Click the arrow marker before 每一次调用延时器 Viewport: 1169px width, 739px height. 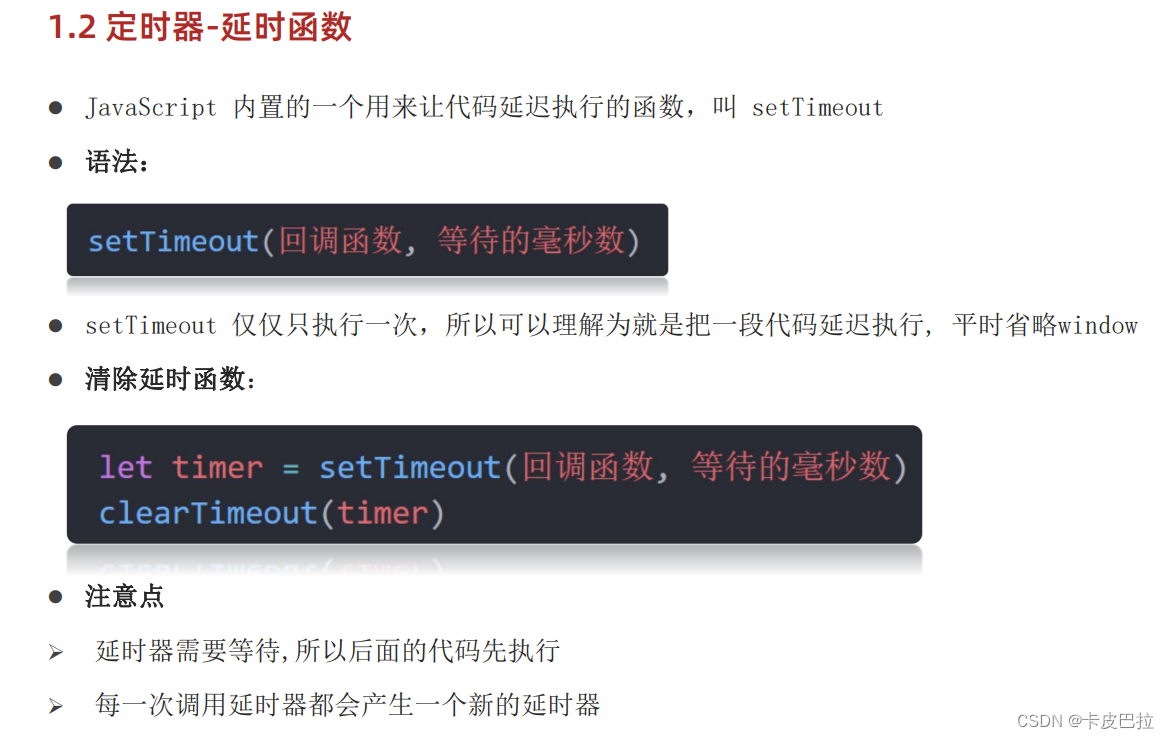click(56, 706)
